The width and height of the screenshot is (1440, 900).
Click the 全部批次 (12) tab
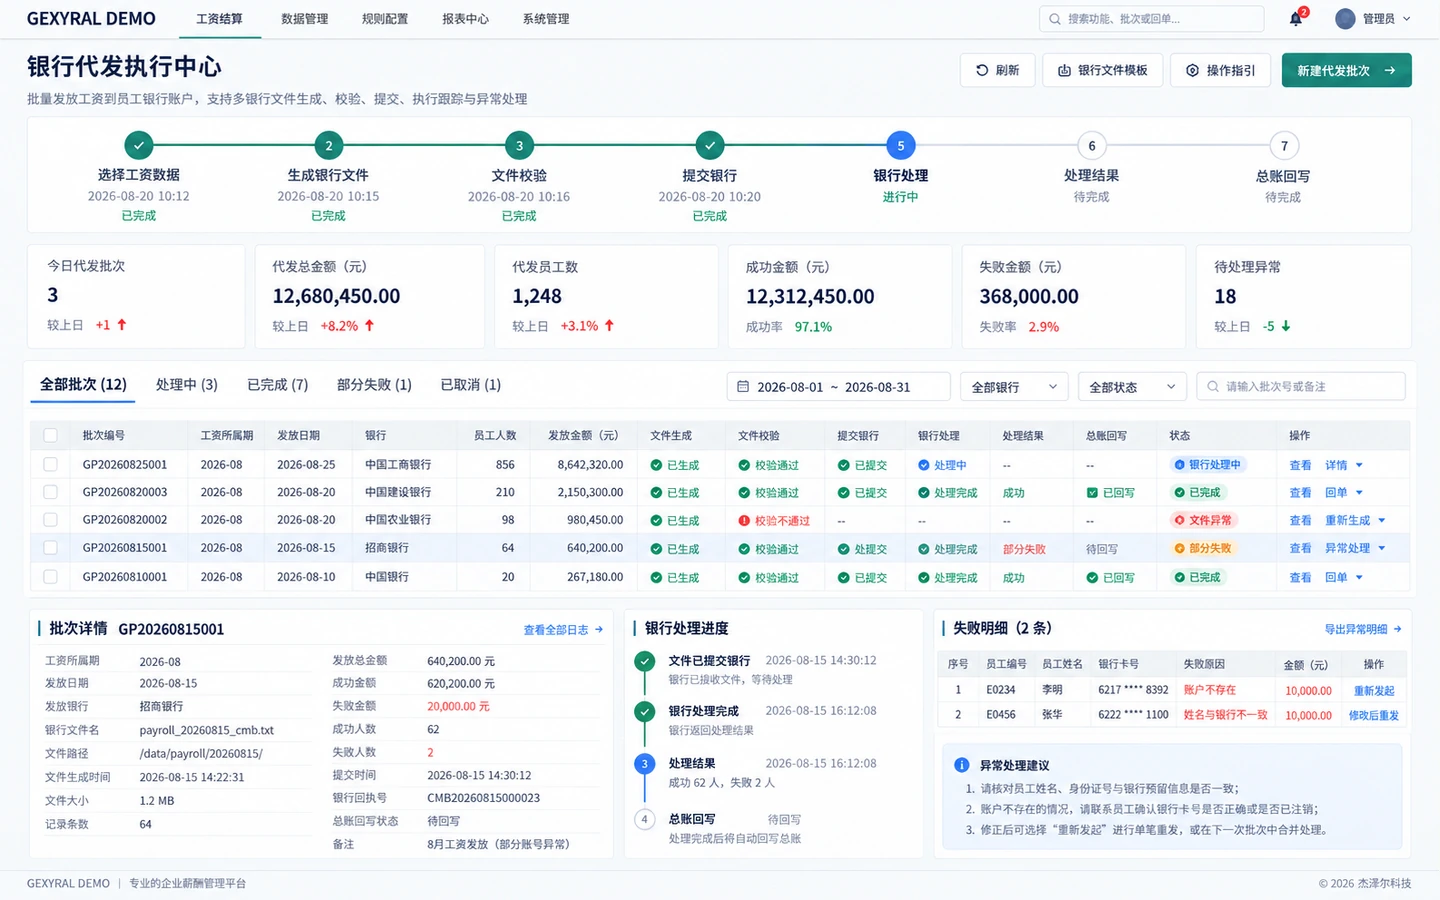pos(83,385)
